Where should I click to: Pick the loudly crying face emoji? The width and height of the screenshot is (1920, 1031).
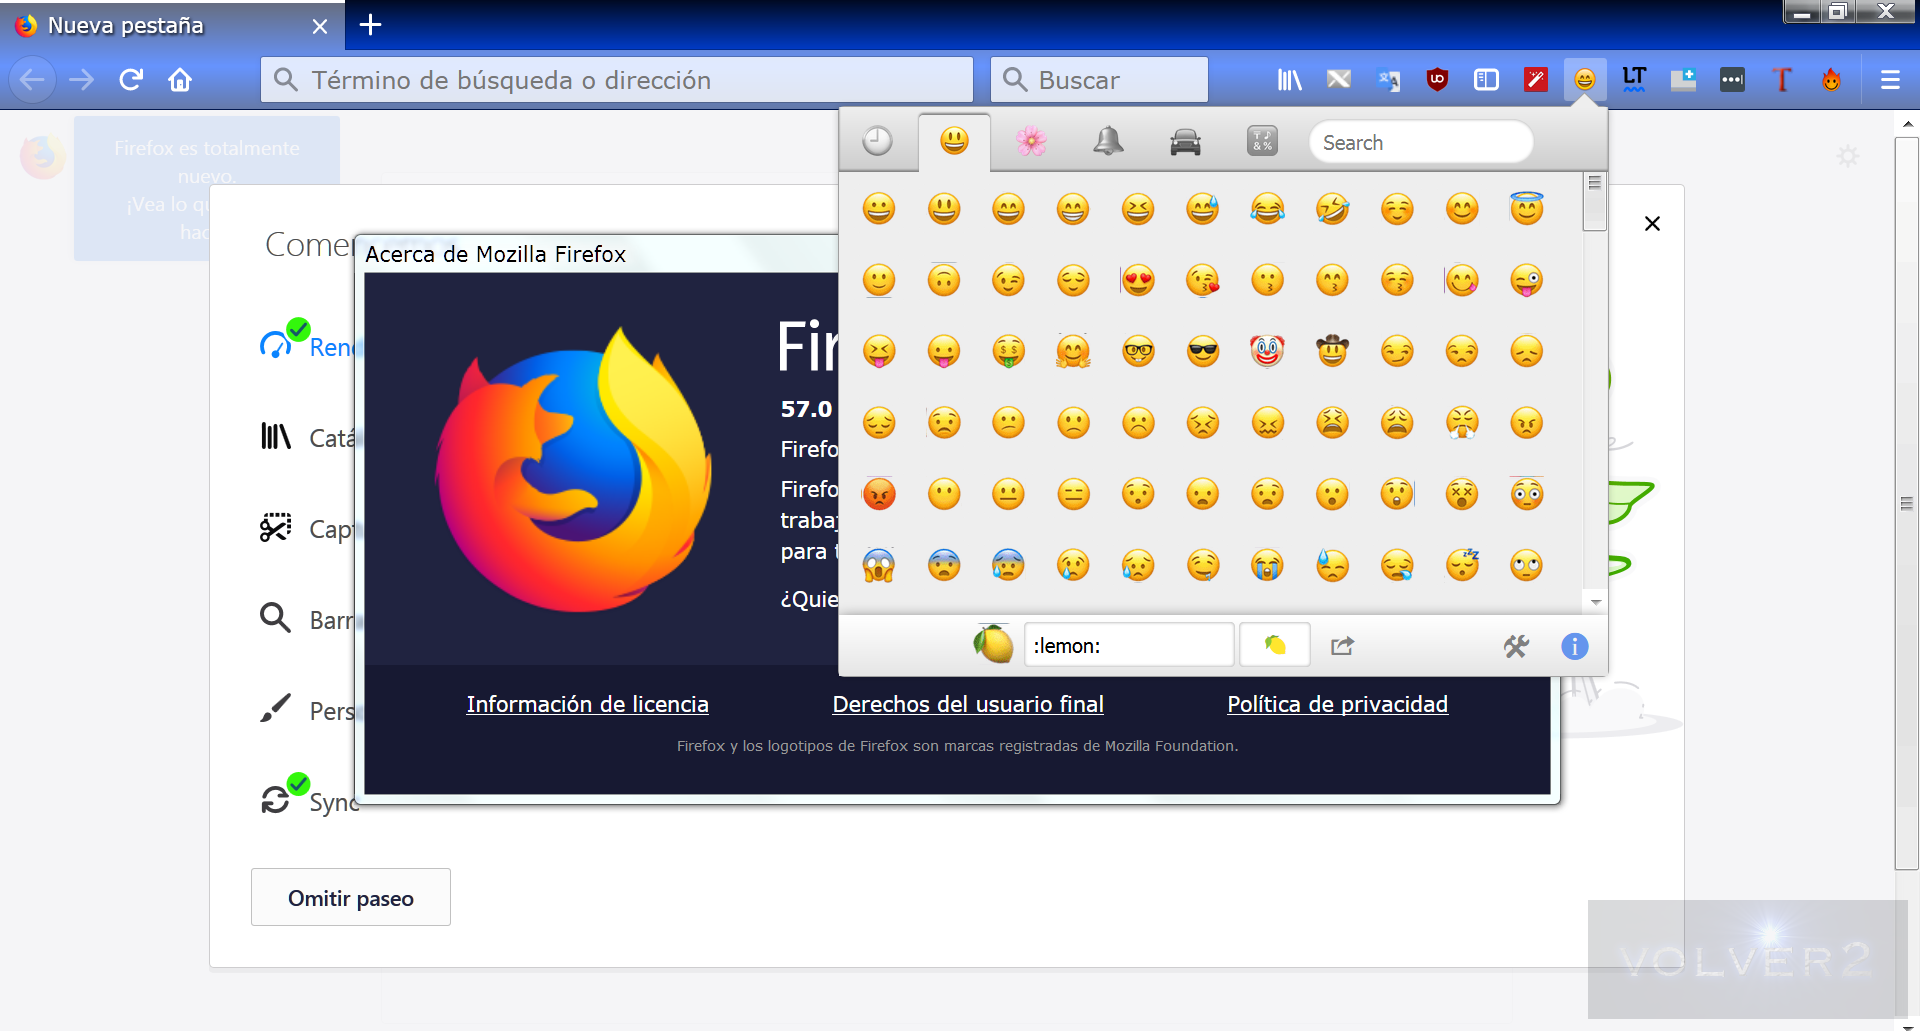1267,565
